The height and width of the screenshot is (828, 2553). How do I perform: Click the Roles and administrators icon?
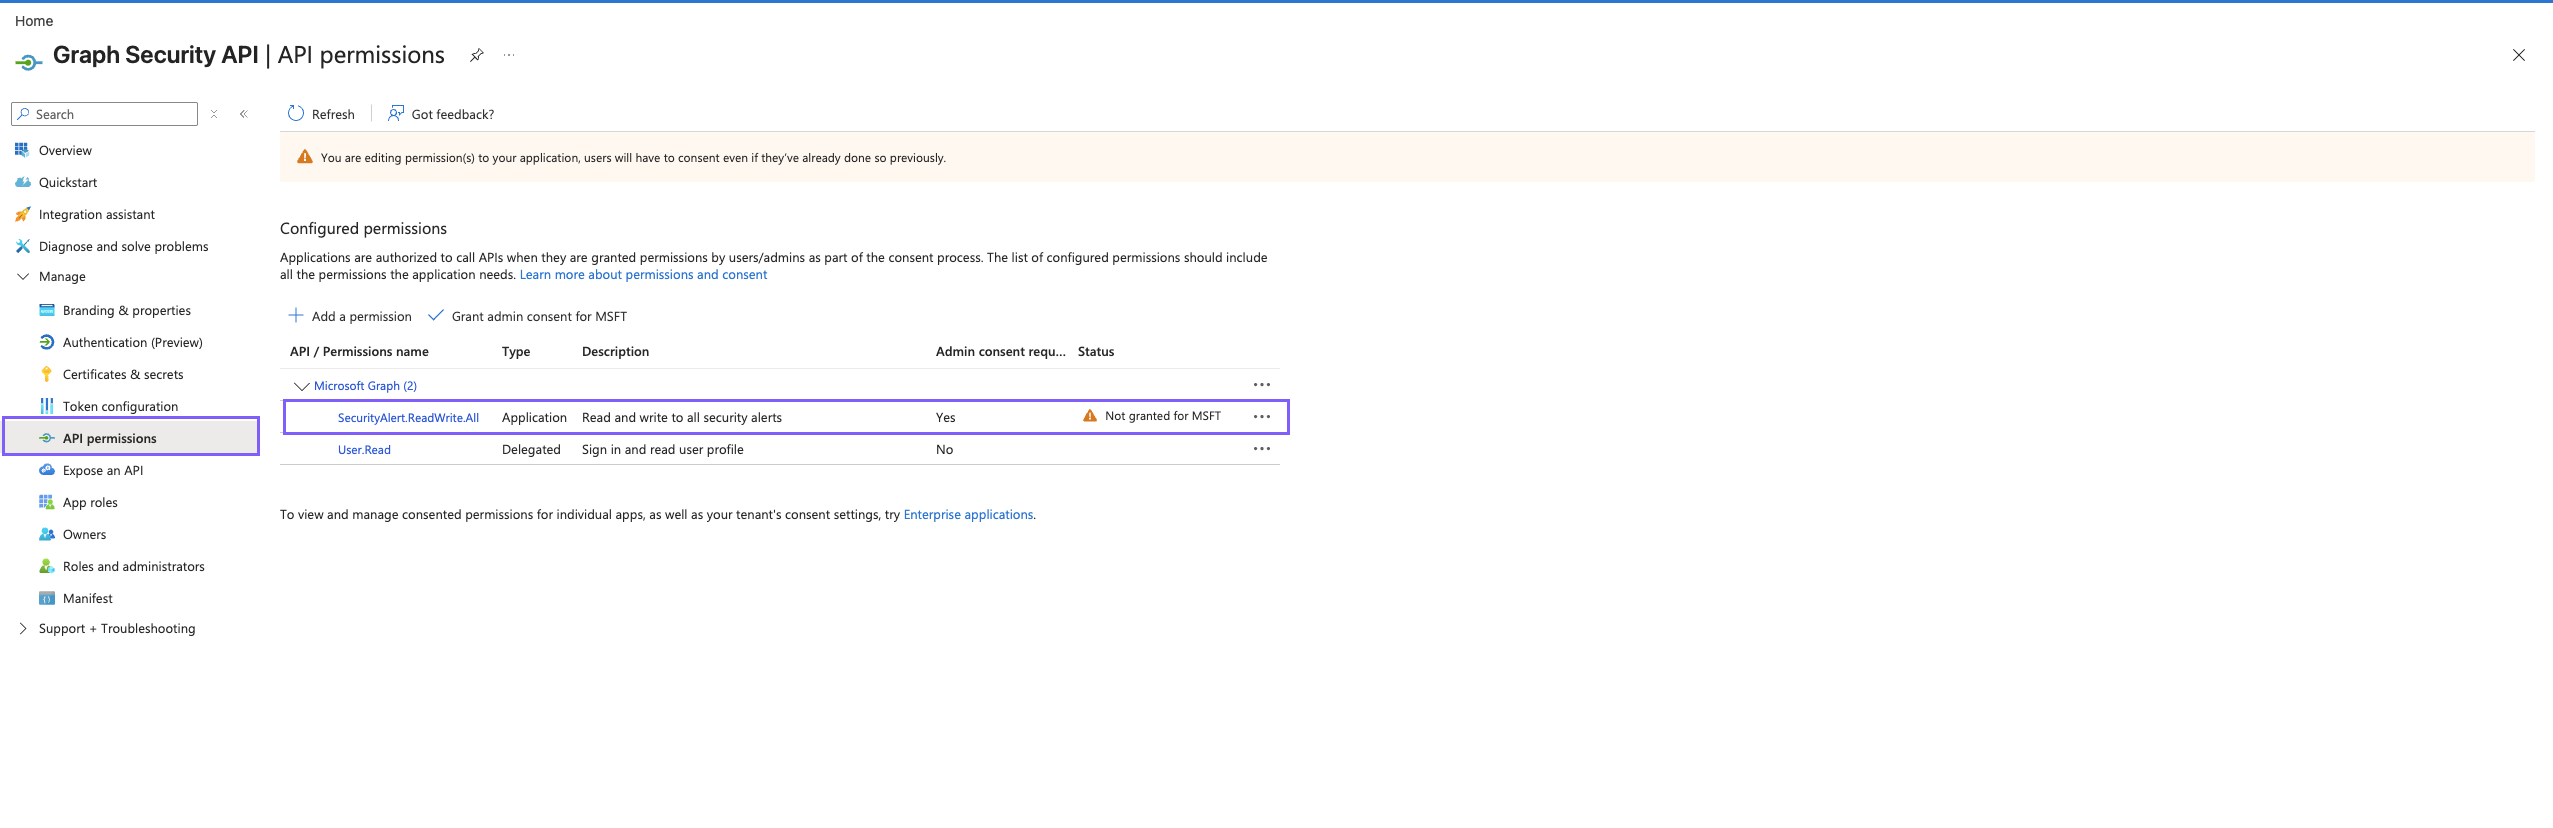tap(46, 566)
